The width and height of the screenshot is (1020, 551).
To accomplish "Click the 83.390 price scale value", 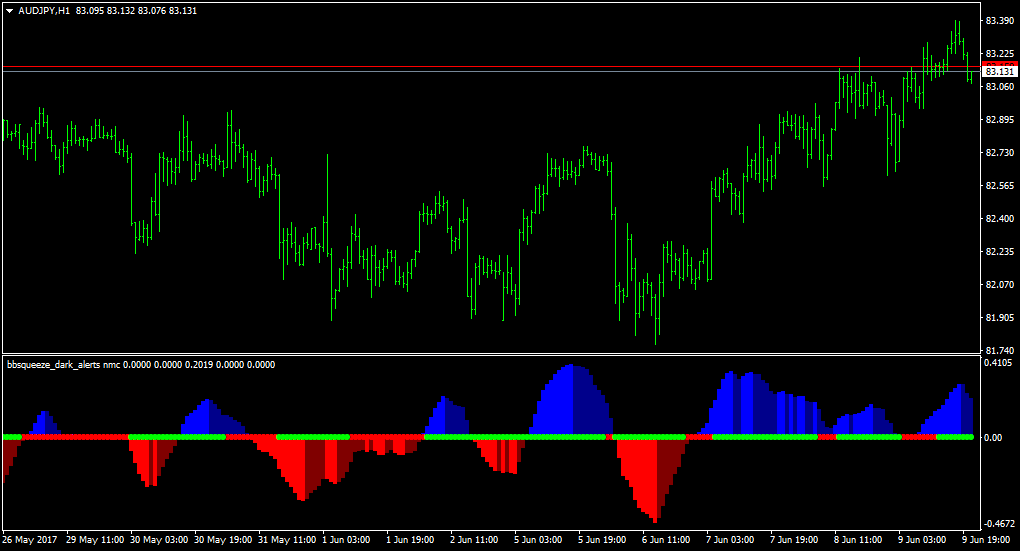I will point(1000,21).
